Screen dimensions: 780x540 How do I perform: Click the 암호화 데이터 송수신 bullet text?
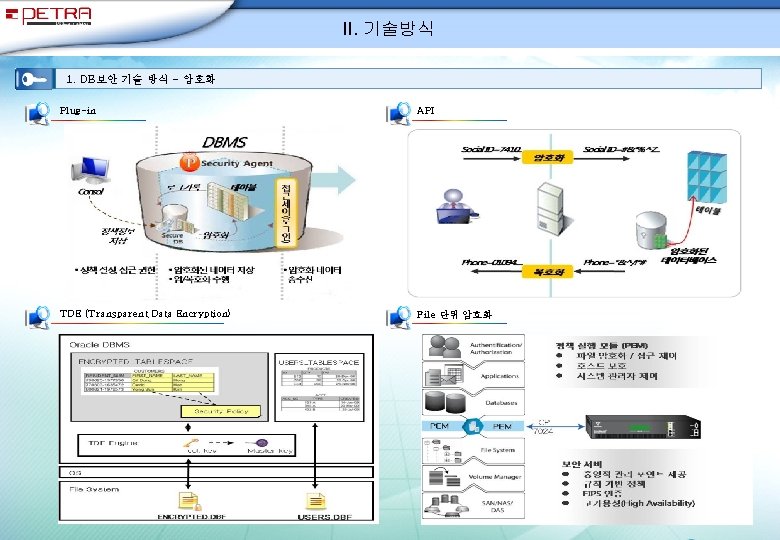click(x=315, y=274)
